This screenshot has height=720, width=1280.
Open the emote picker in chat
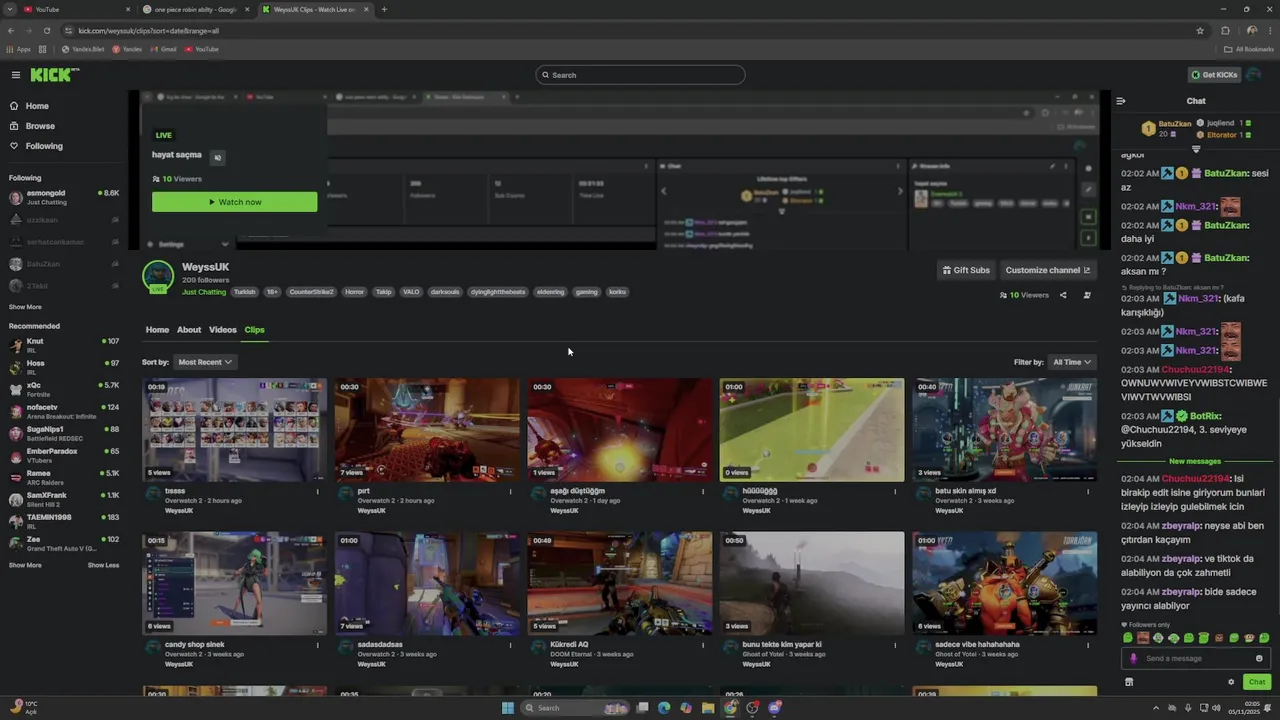(1259, 658)
